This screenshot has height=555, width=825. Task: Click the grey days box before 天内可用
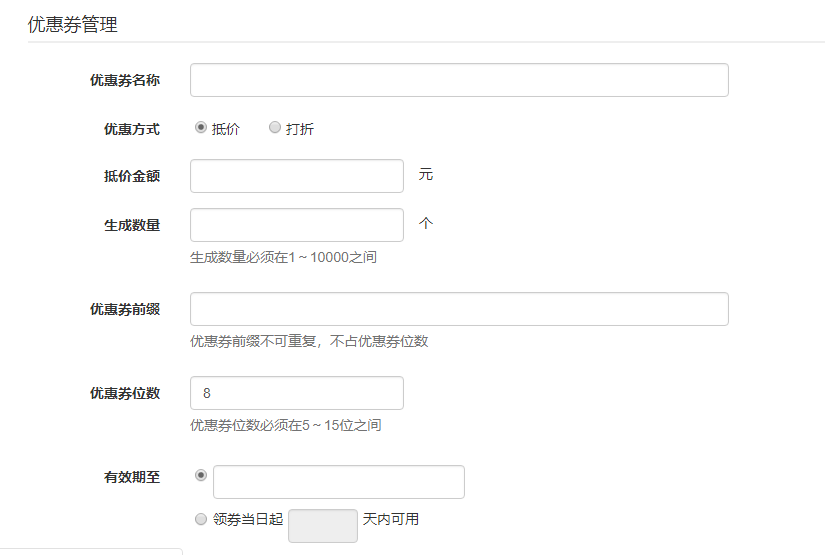coord(322,526)
